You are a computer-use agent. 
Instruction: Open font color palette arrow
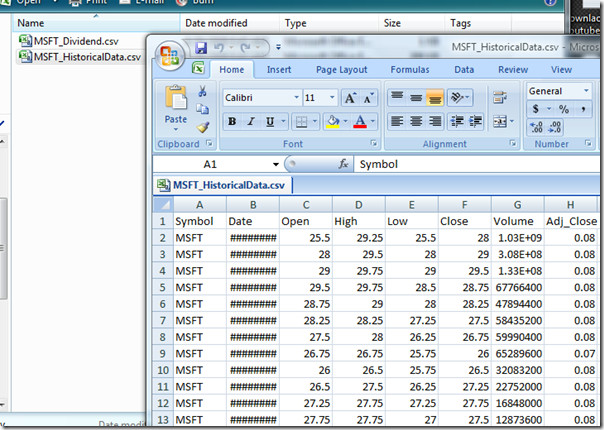click(x=373, y=121)
